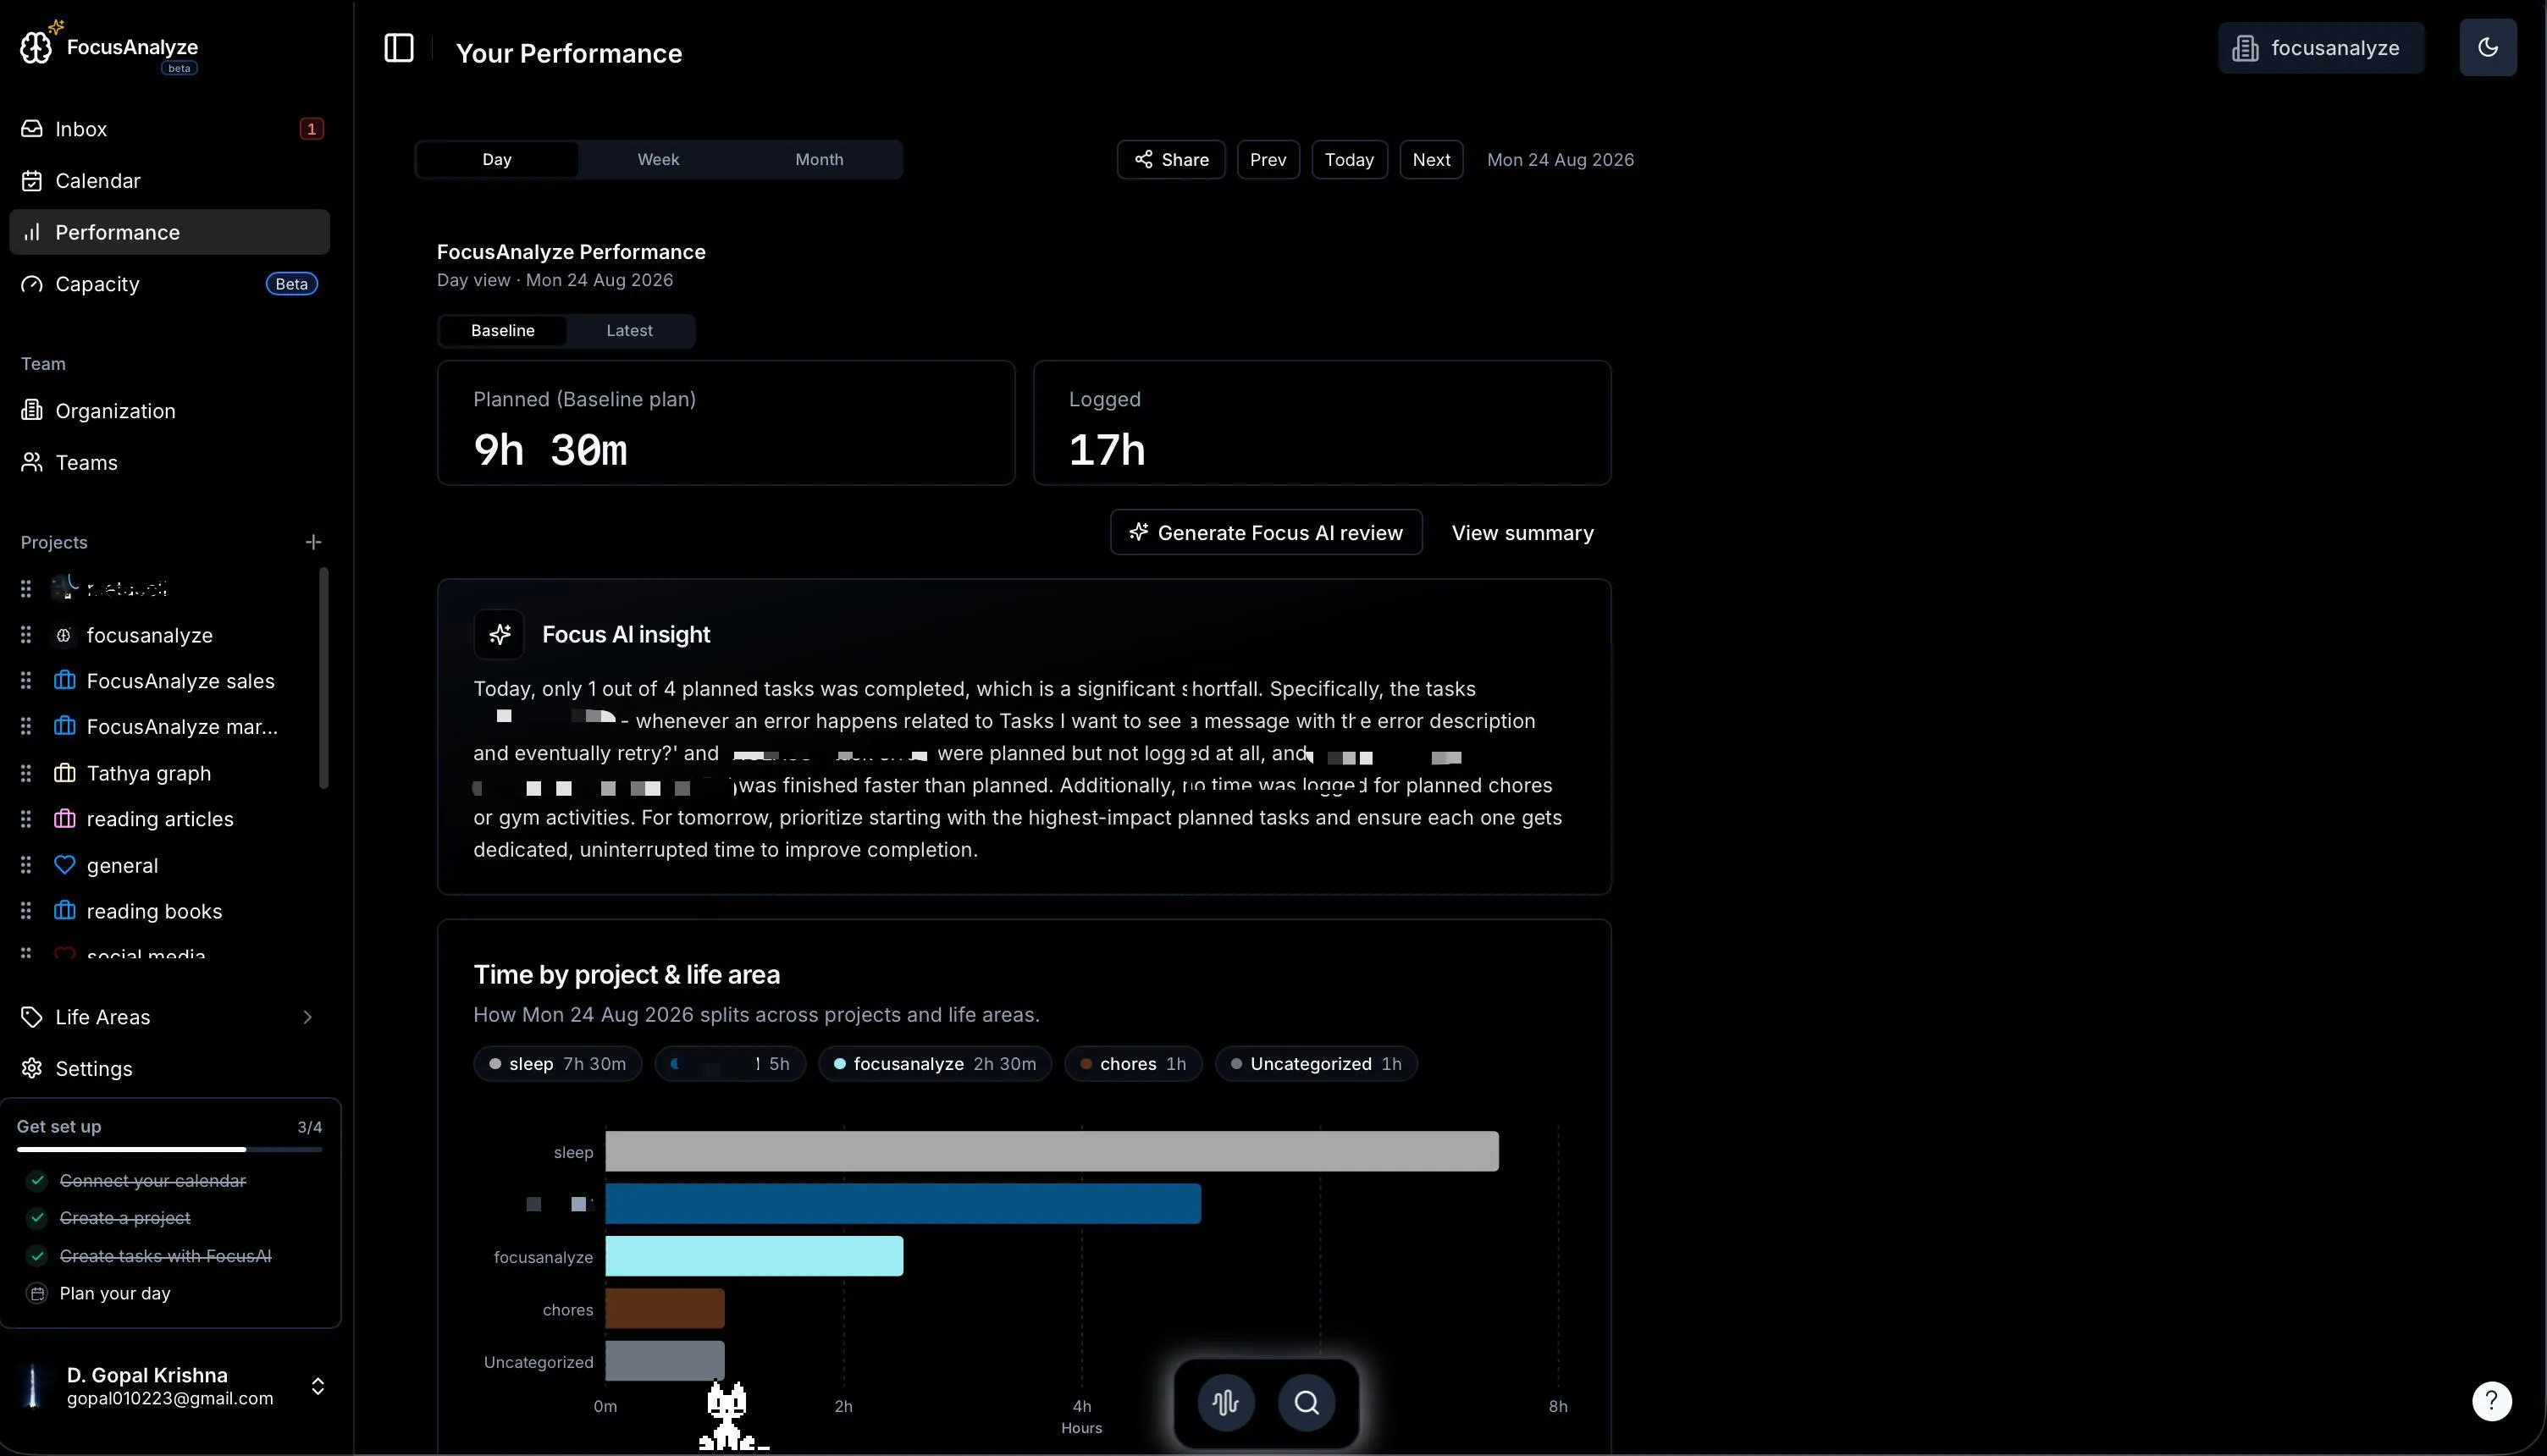
Task: Generate Focus AI review
Action: click(x=1266, y=533)
